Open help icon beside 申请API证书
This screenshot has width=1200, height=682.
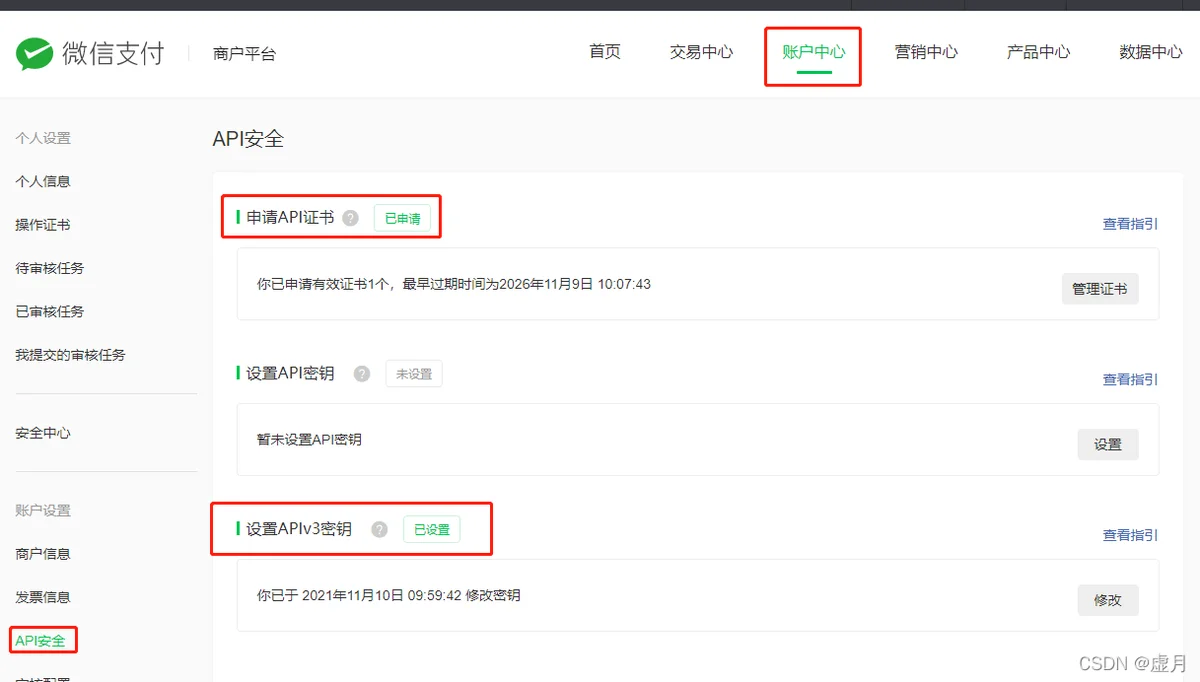(x=350, y=218)
